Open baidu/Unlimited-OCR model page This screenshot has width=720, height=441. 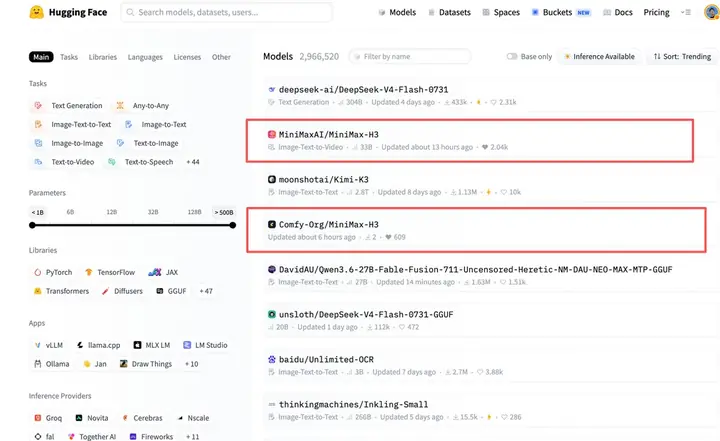coord(326,360)
